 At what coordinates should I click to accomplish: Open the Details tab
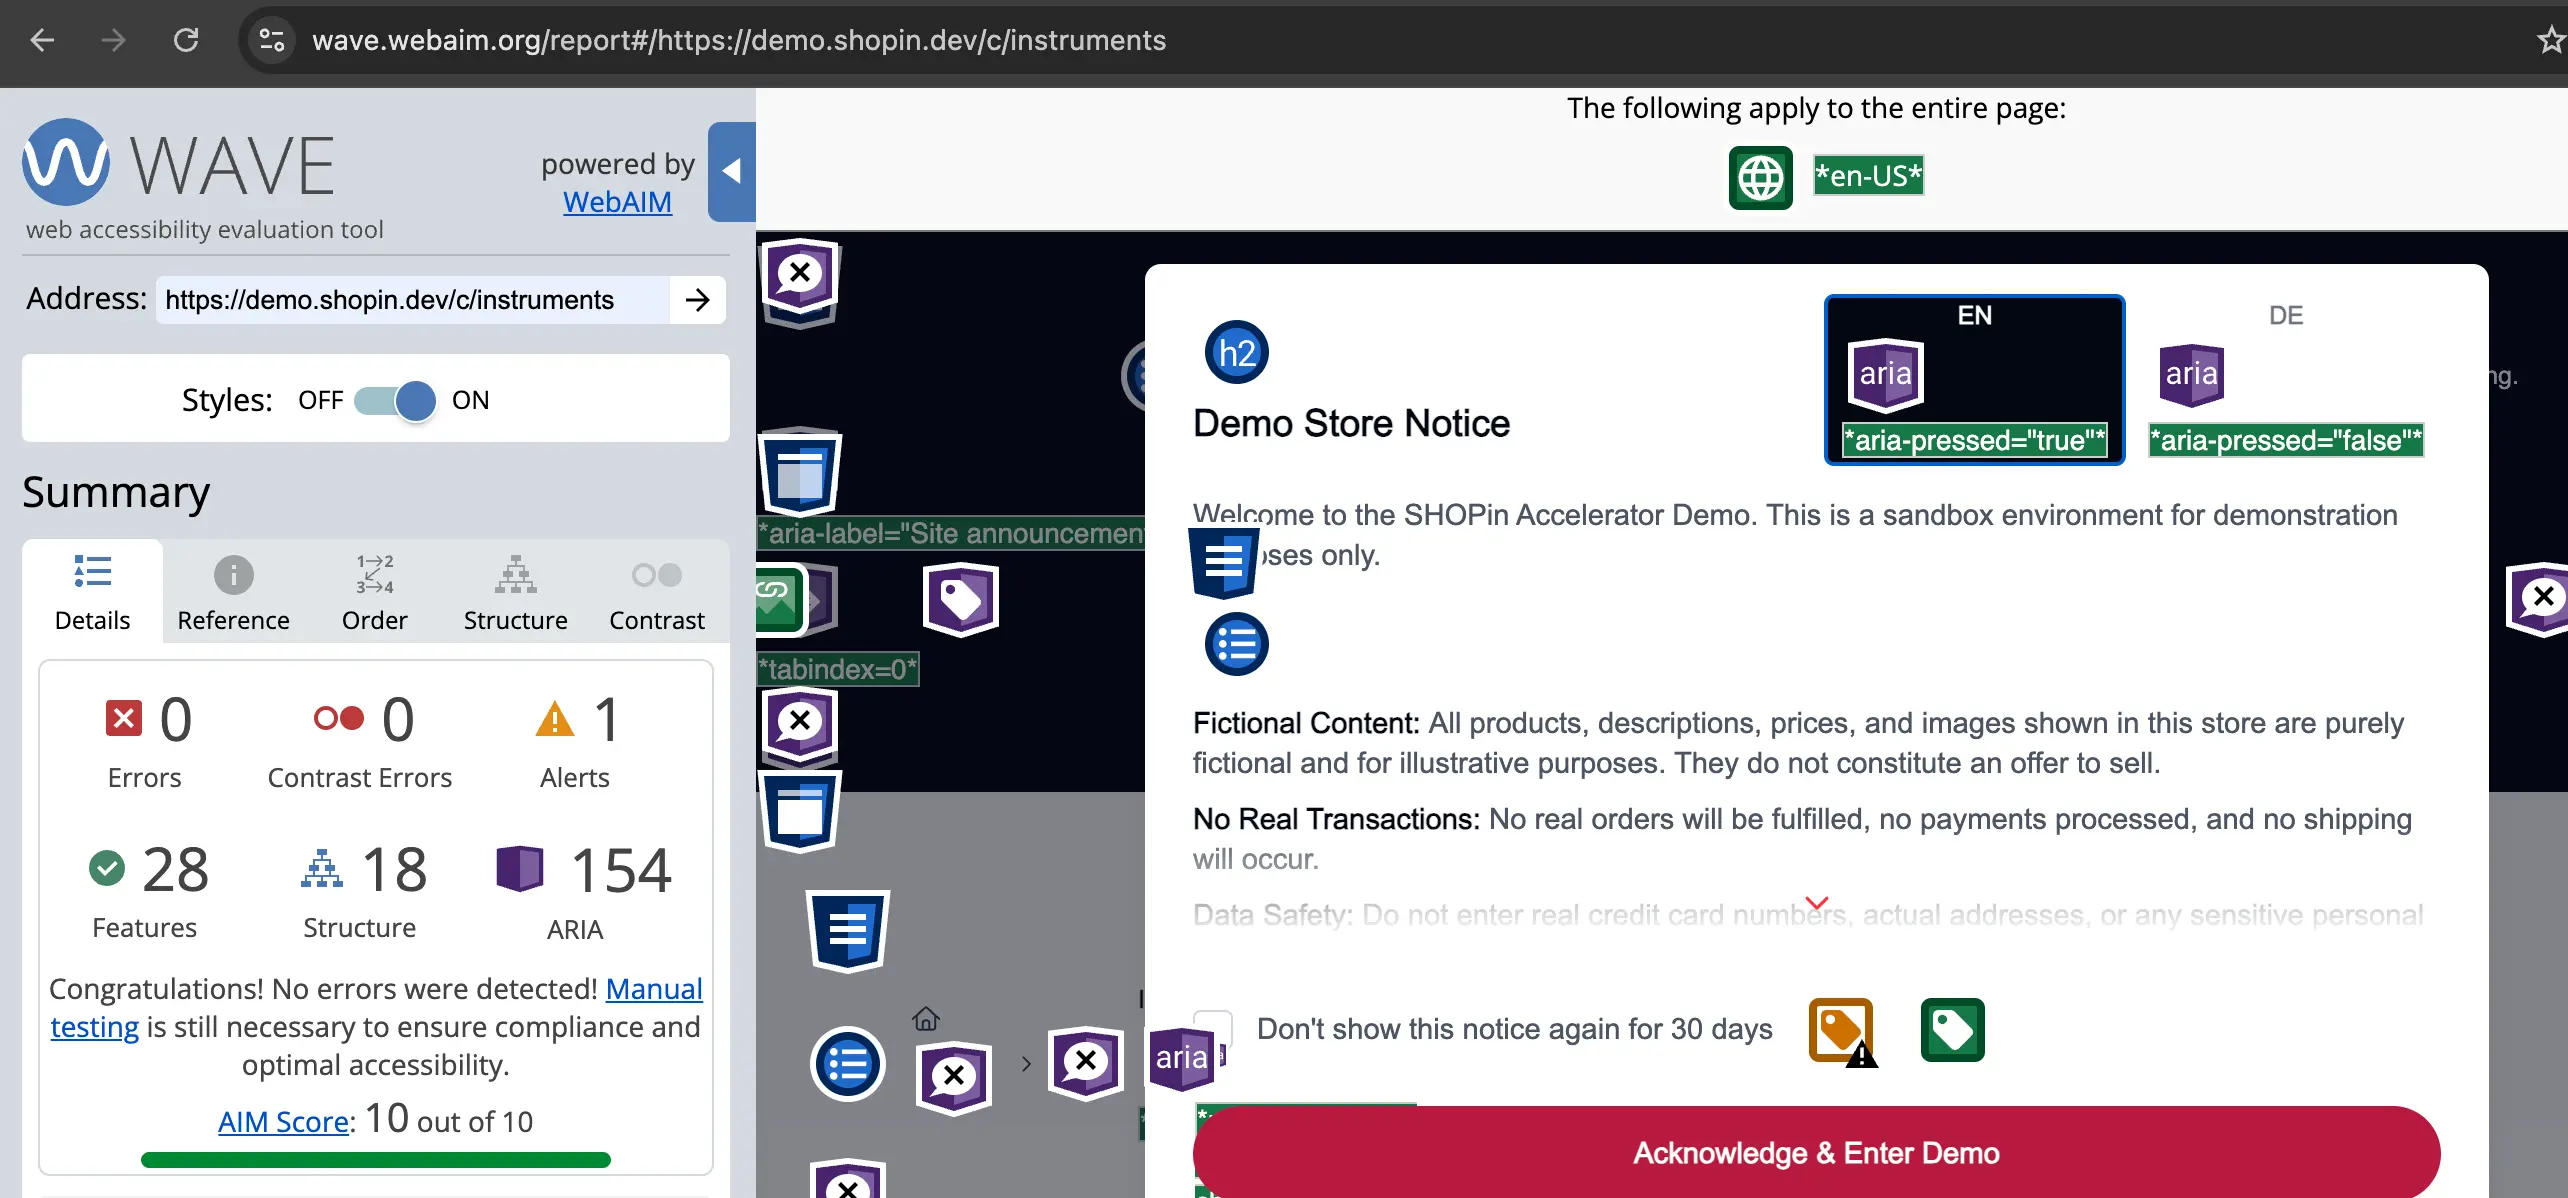[x=92, y=592]
